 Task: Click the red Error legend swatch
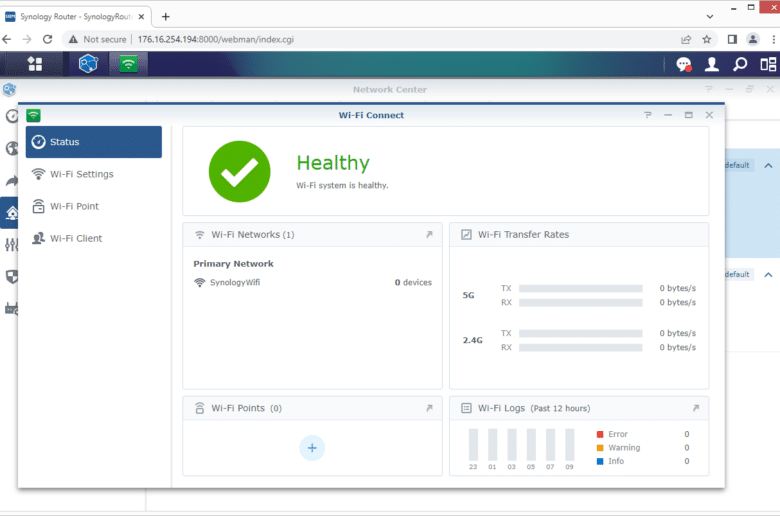tap(600, 434)
